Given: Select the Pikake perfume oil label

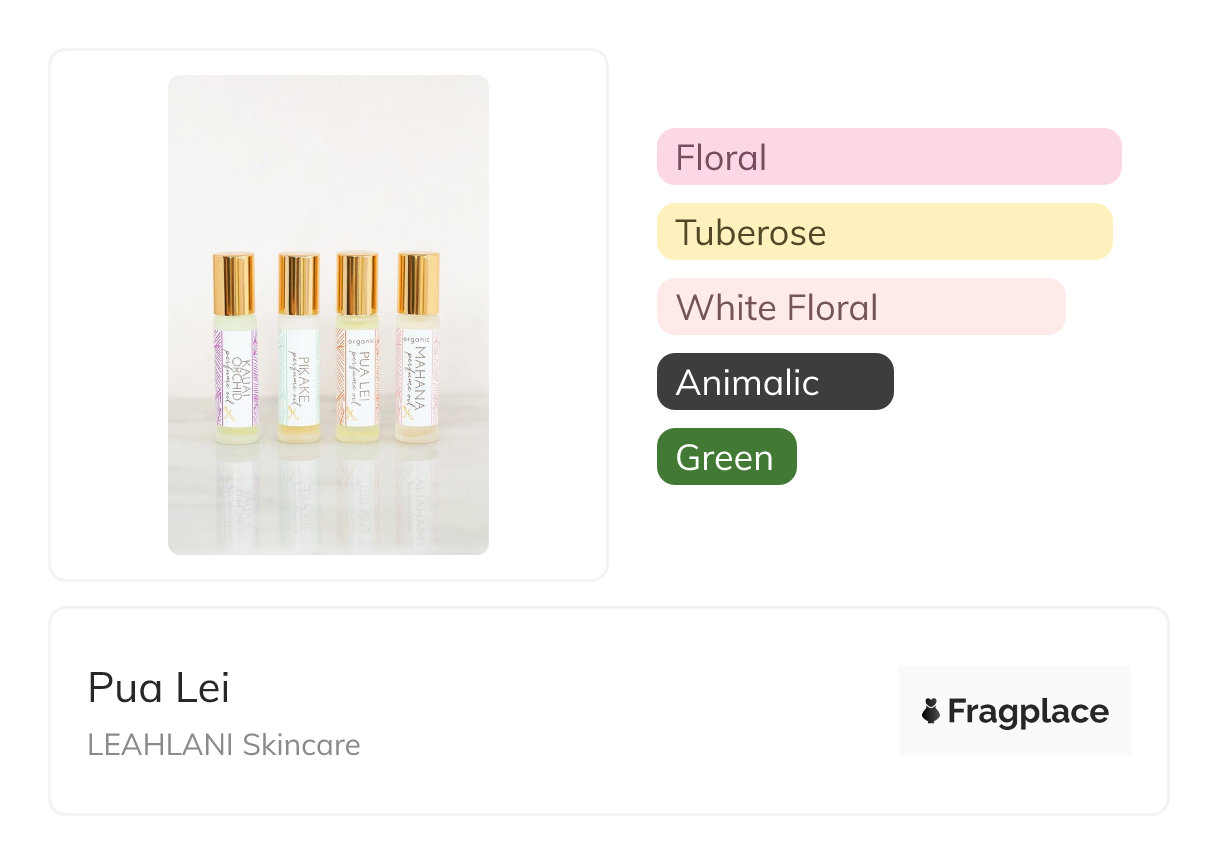Looking at the screenshot, I should coord(299,378).
